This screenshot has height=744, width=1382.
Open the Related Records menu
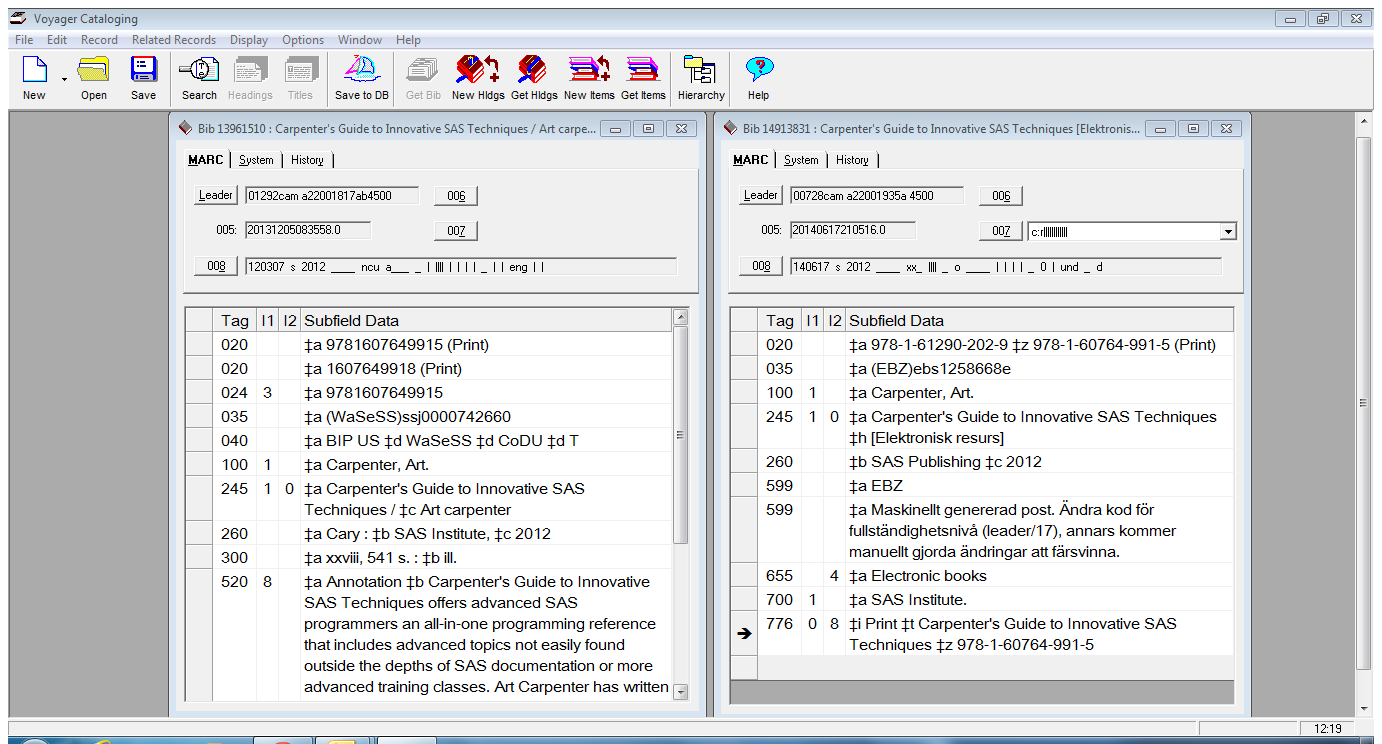point(174,40)
